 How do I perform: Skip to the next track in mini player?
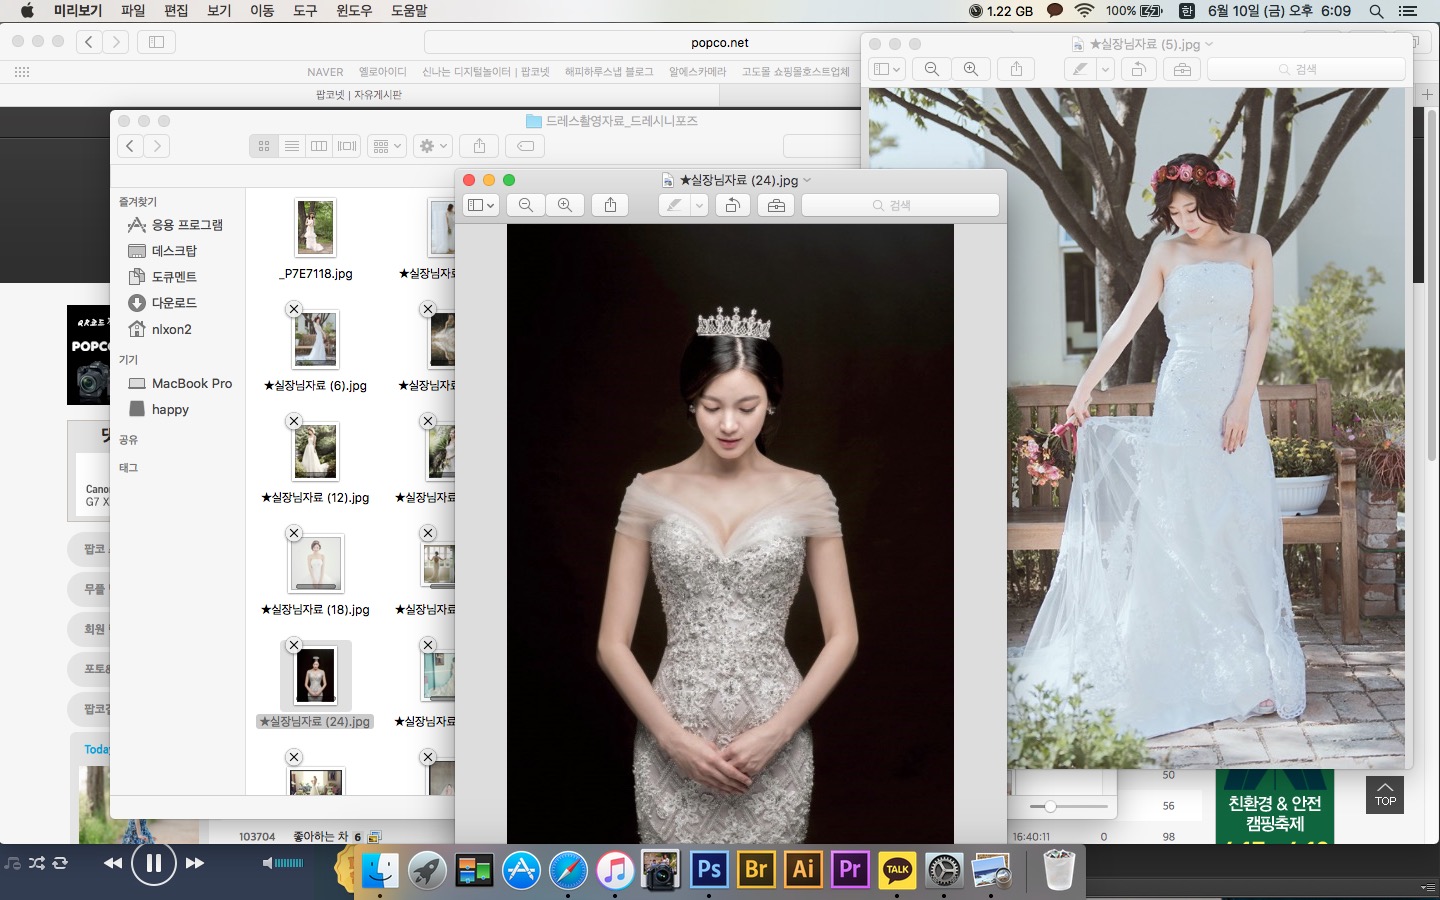pyautogui.click(x=195, y=863)
